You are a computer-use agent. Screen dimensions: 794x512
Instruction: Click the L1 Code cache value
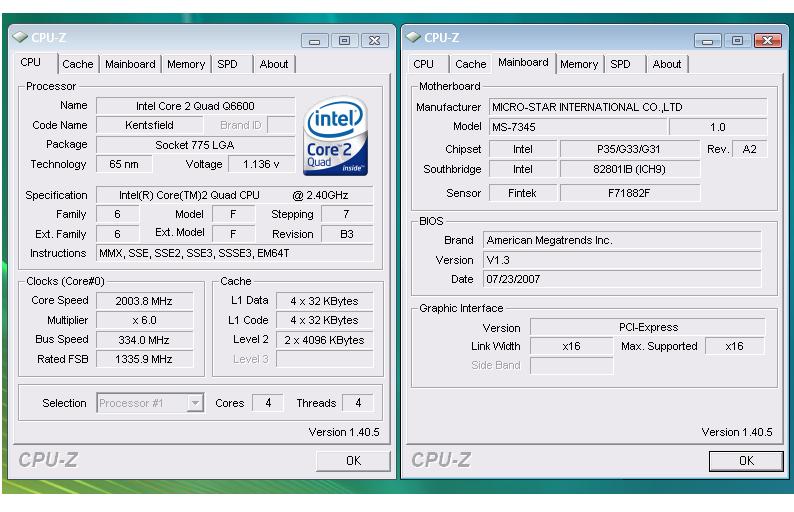tap(325, 321)
